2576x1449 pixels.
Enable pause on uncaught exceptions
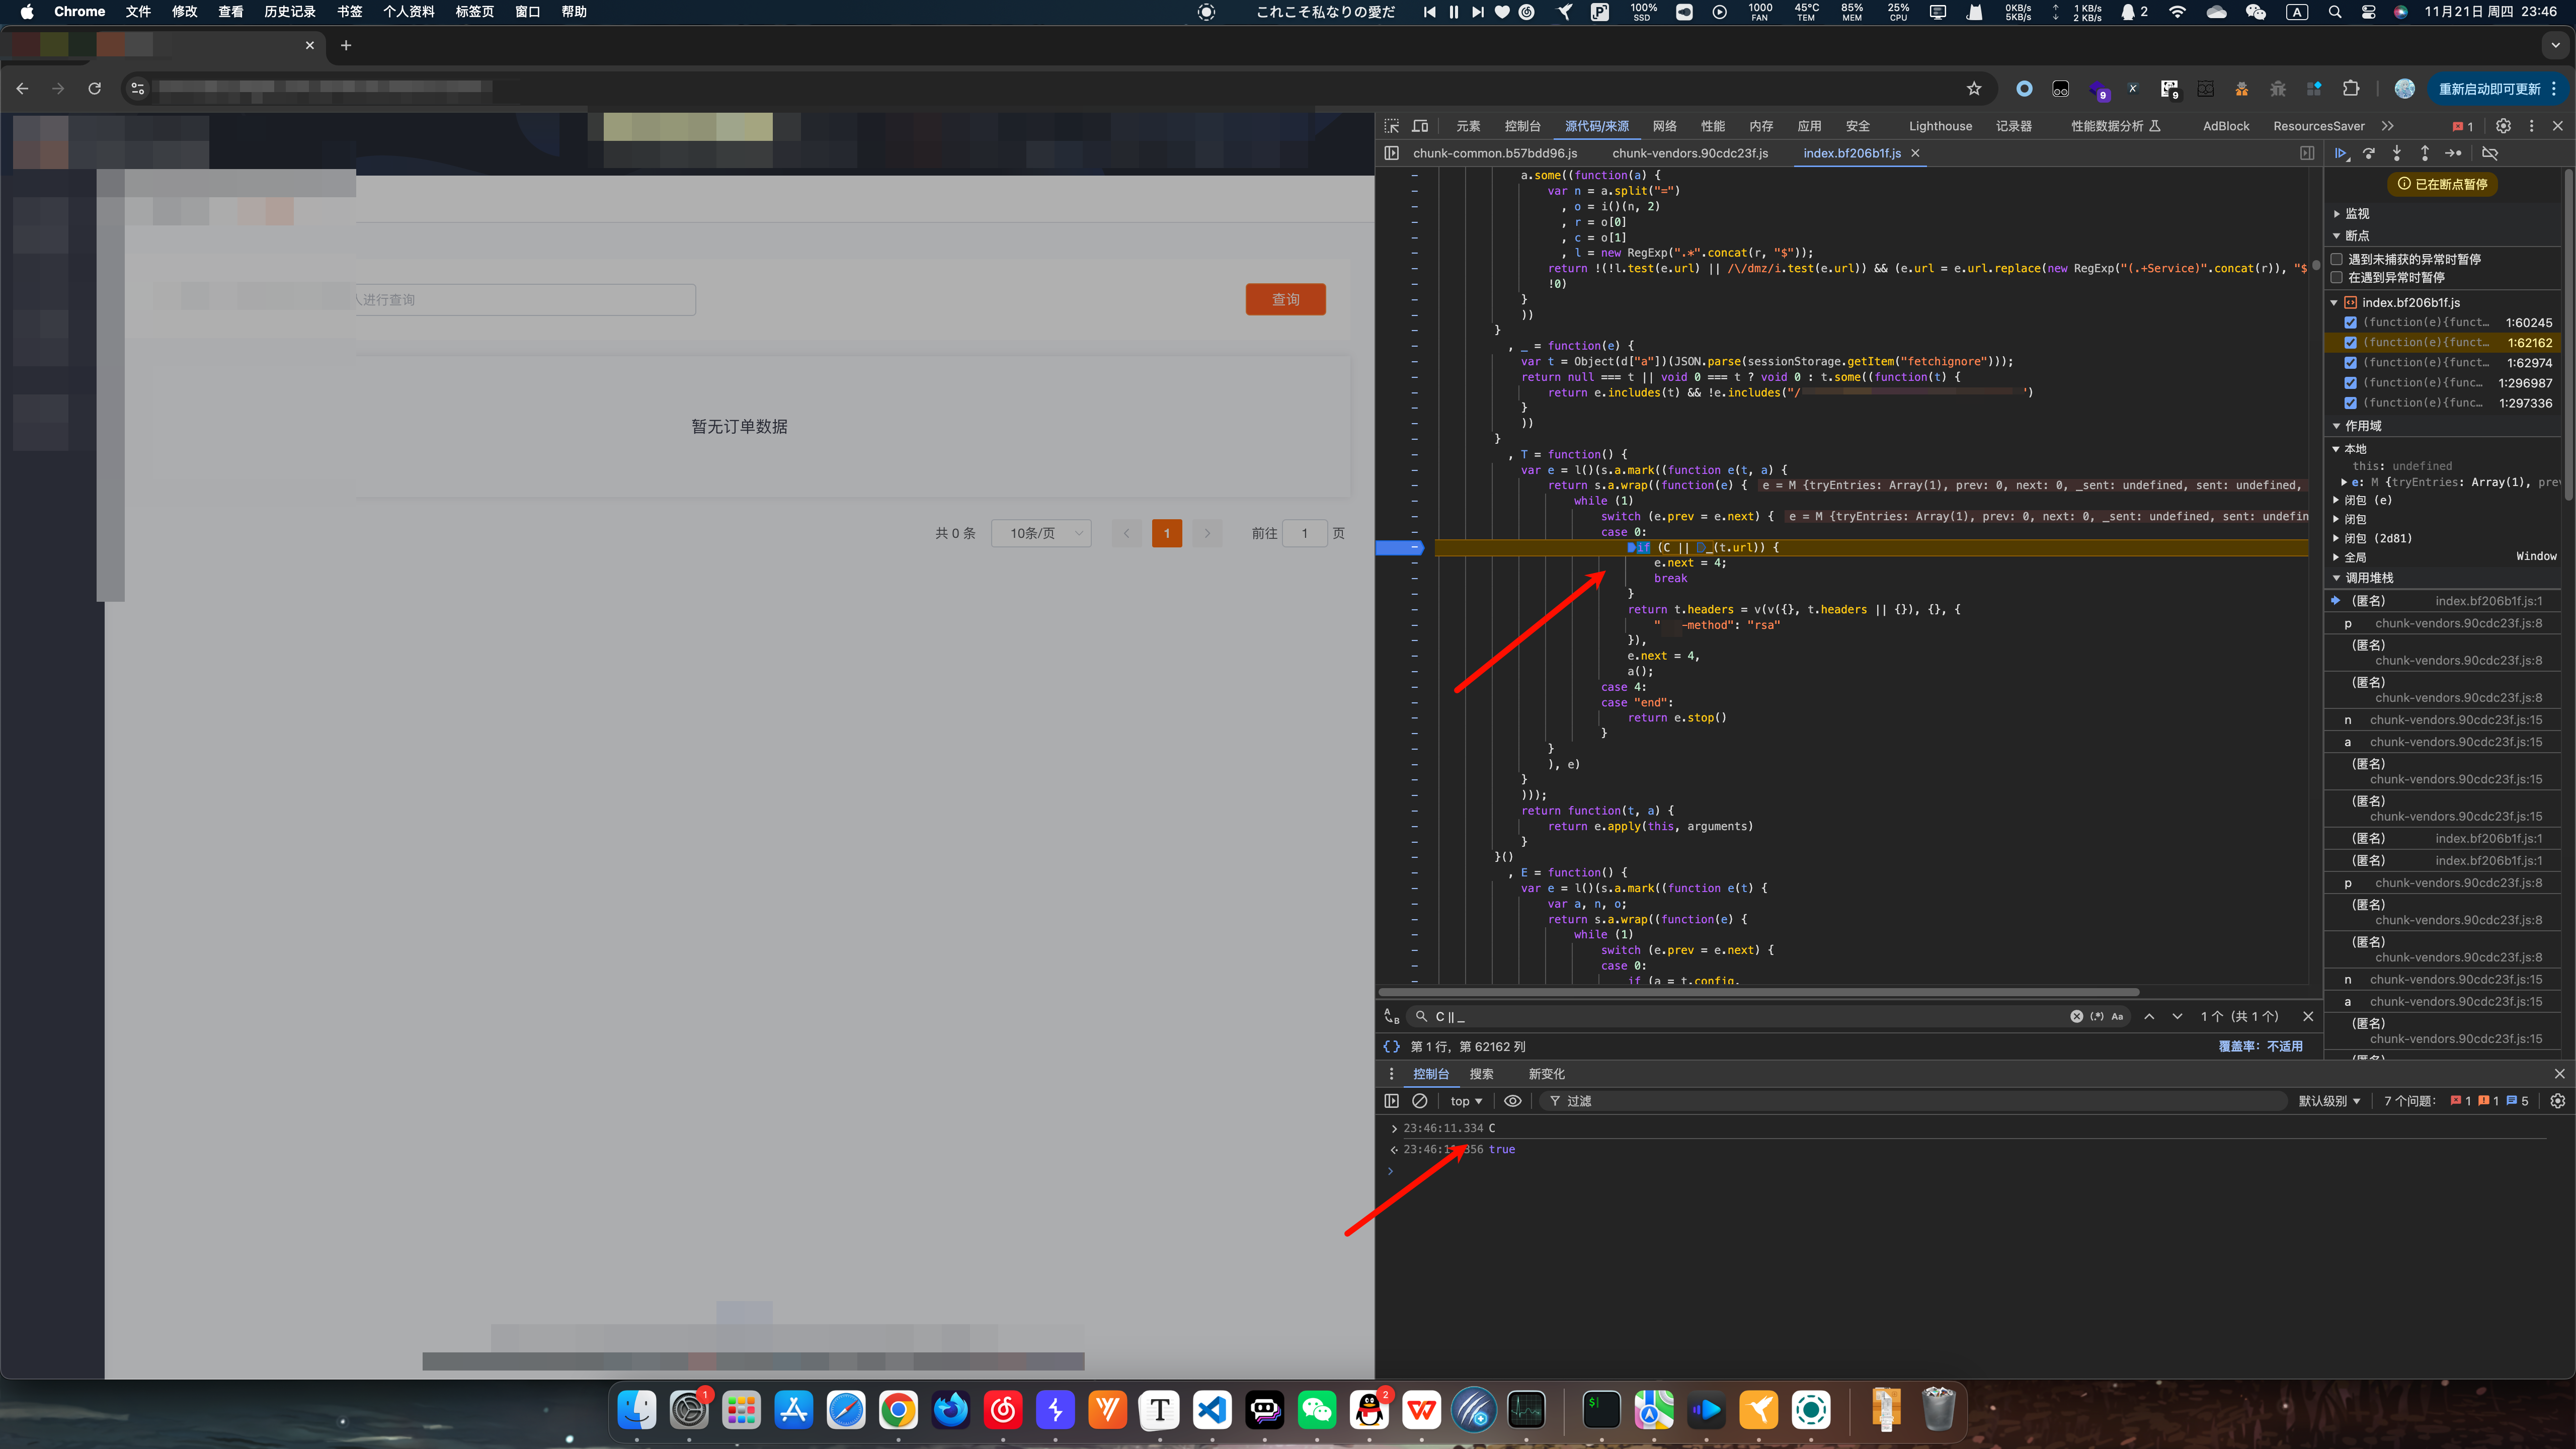(x=2337, y=259)
